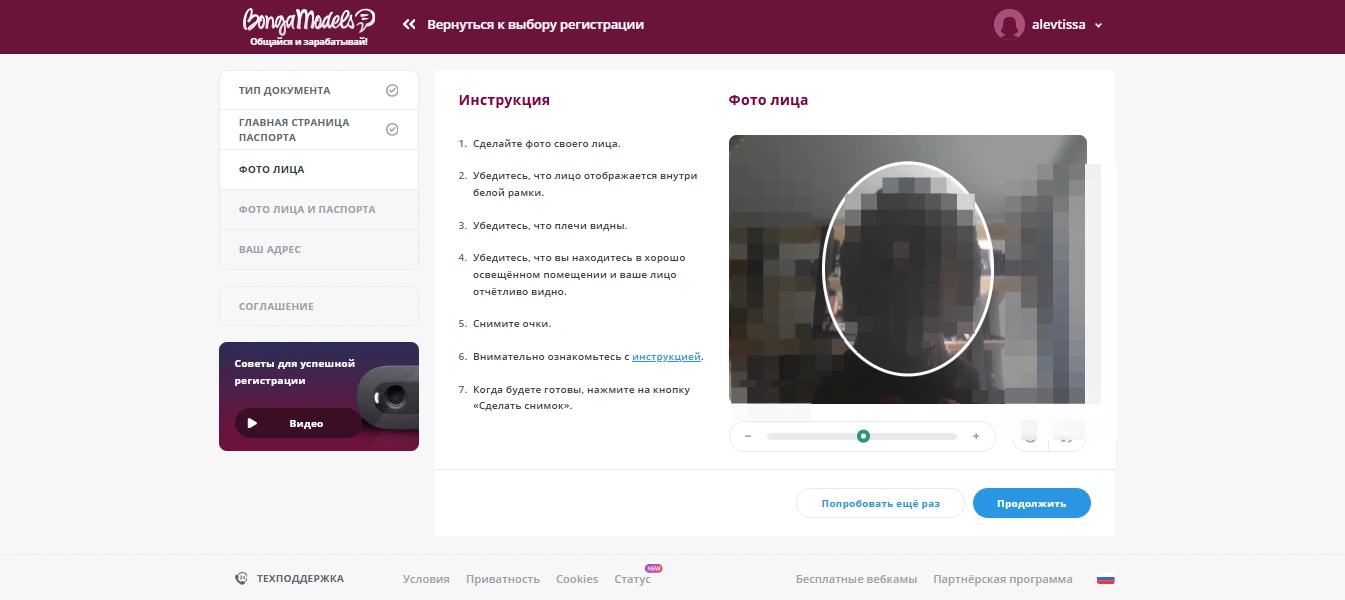Click the checkmark next to Главная страница паспорта
The height and width of the screenshot is (600, 1345).
[392, 130]
